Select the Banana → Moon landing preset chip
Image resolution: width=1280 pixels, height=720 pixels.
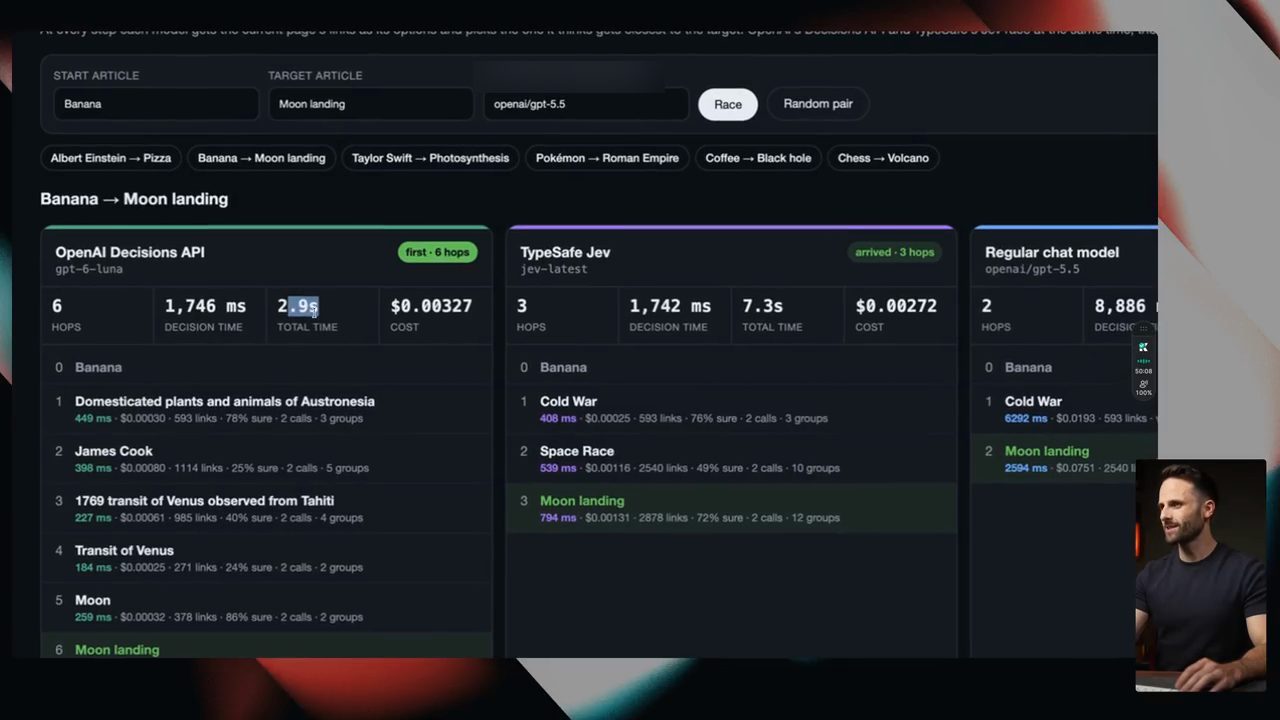(x=261, y=158)
